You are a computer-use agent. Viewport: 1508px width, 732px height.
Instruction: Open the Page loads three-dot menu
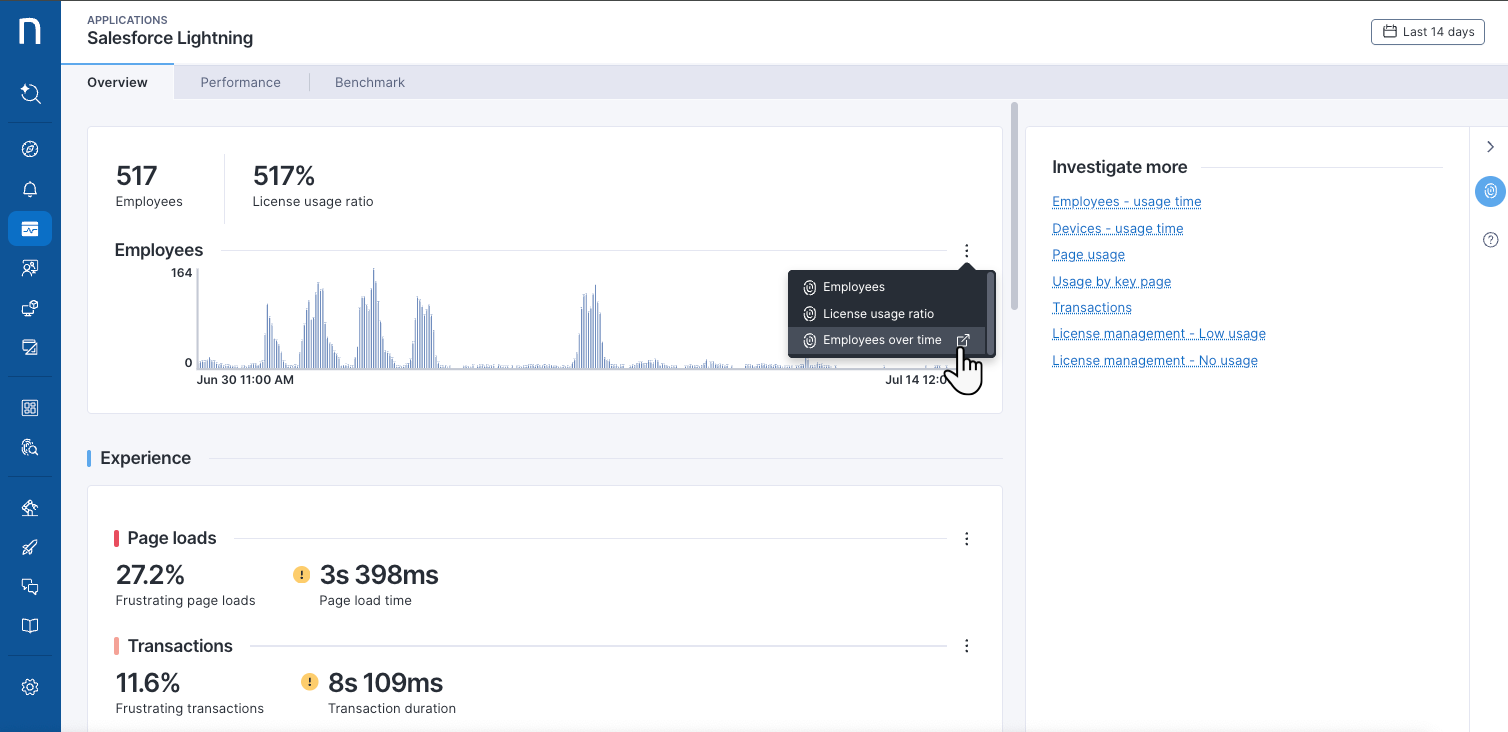tap(966, 538)
